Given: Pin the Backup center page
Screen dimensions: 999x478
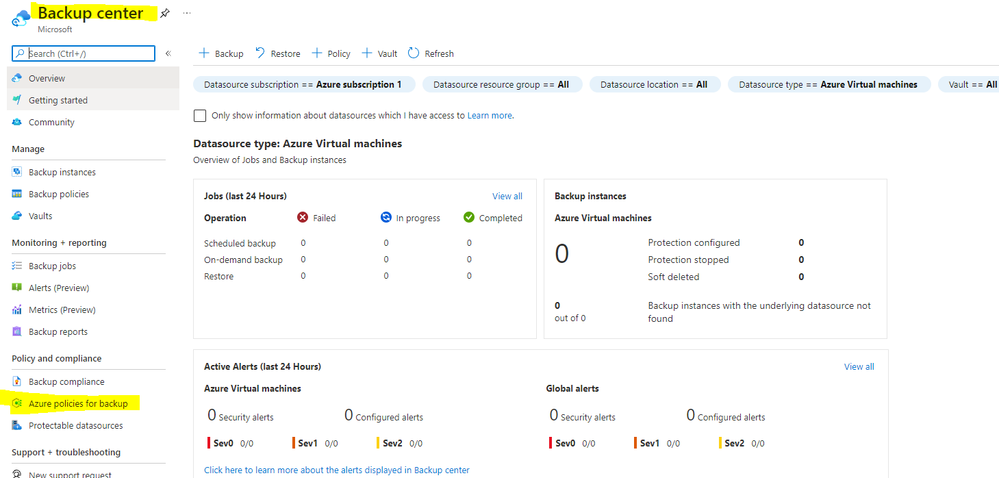Looking at the screenshot, I should (x=165, y=13).
